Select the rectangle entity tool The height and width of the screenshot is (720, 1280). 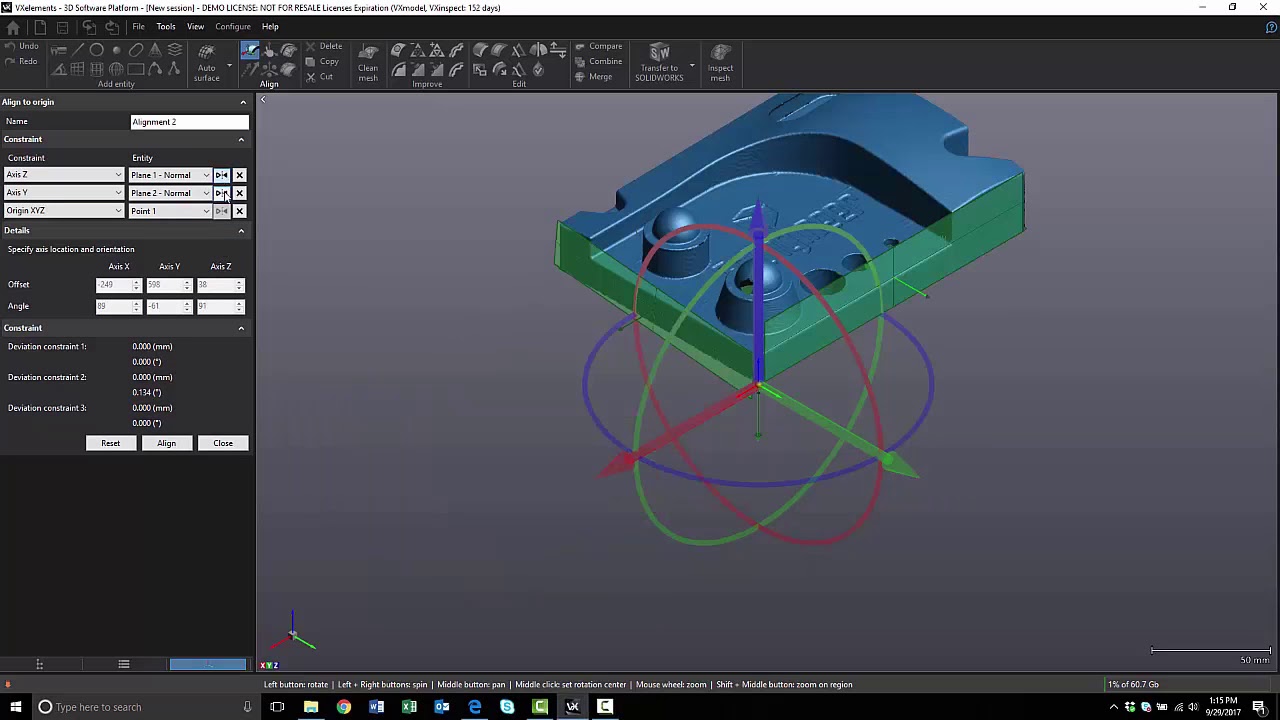[136, 69]
